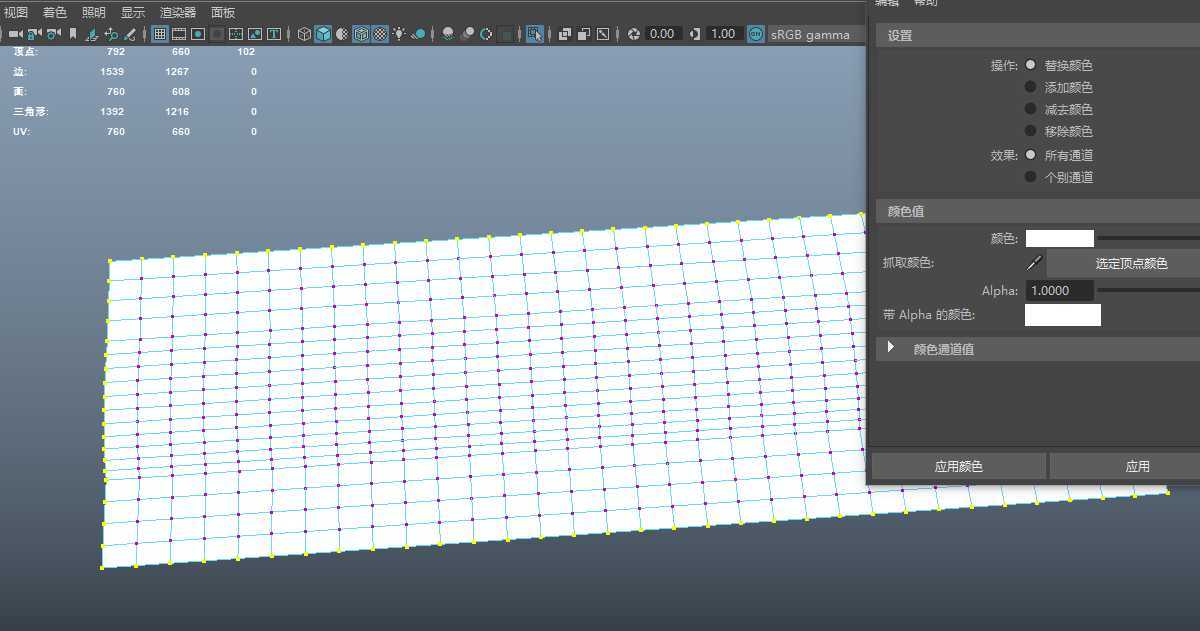The image size is (1200, 631).
Task: Select 移除颜色 operation radio button
Action: coord(1031,131)
